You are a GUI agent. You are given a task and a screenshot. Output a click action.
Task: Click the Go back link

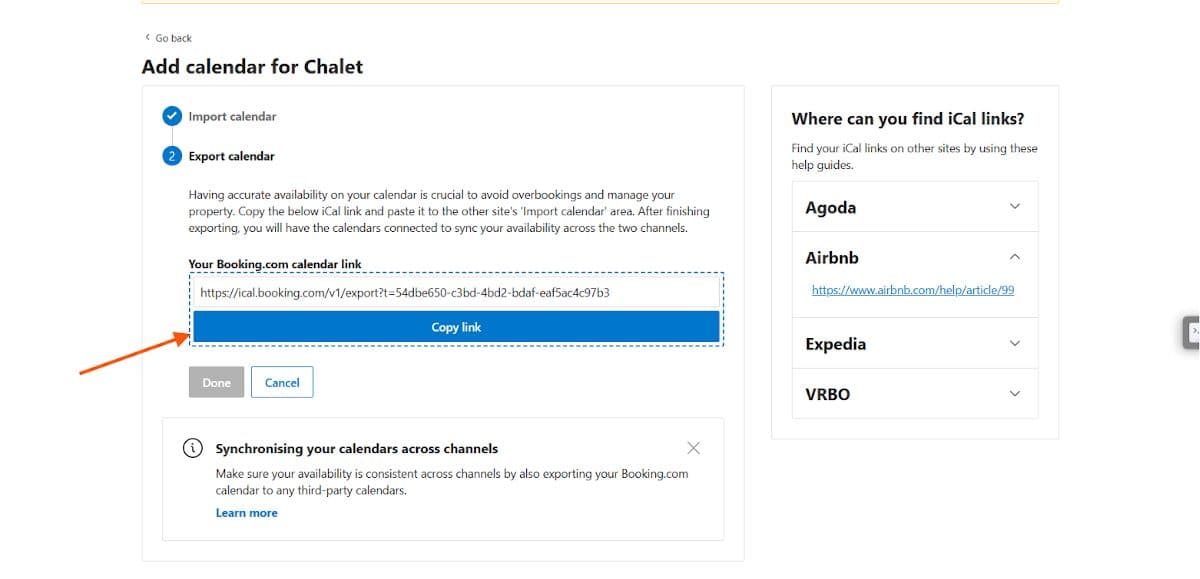coord(168,38)
